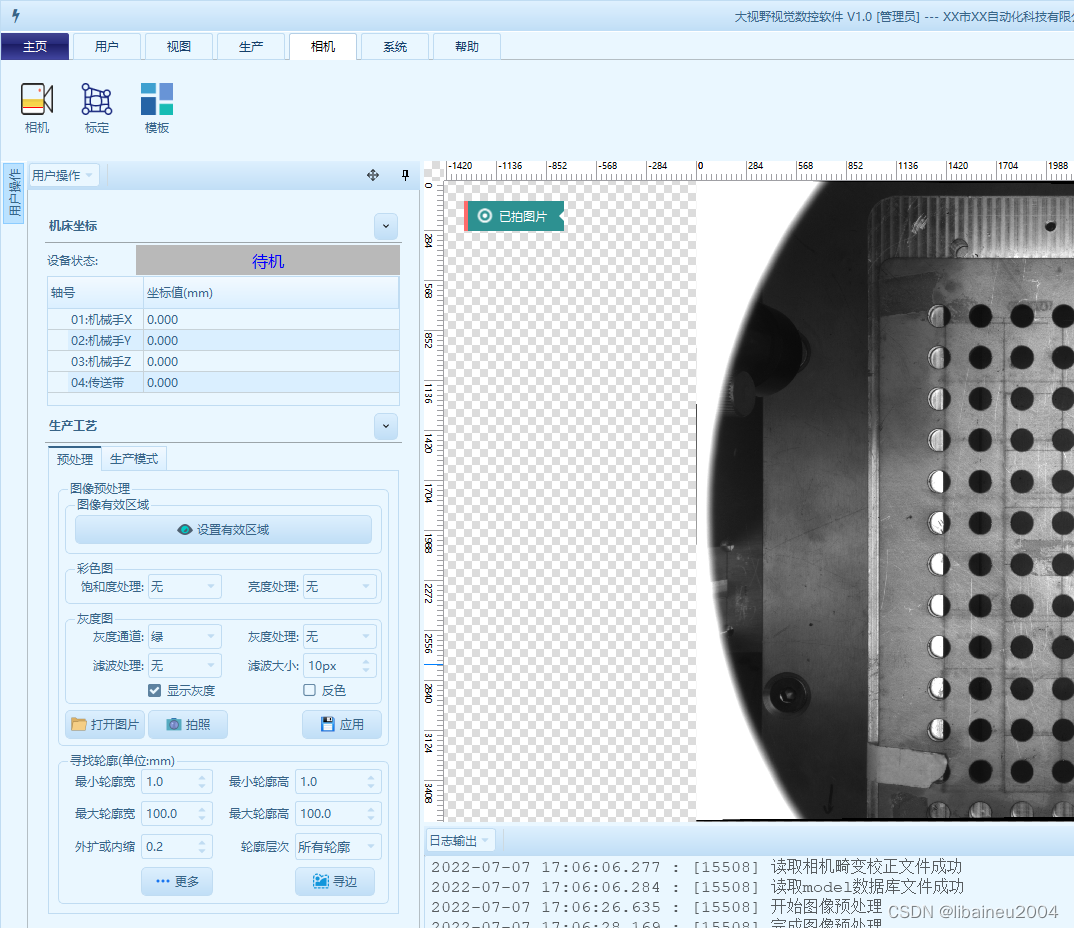Screen dimensions: 1074x928
Task: Toggle the 反色 checkbox
Action: click(x=310, y=690)
